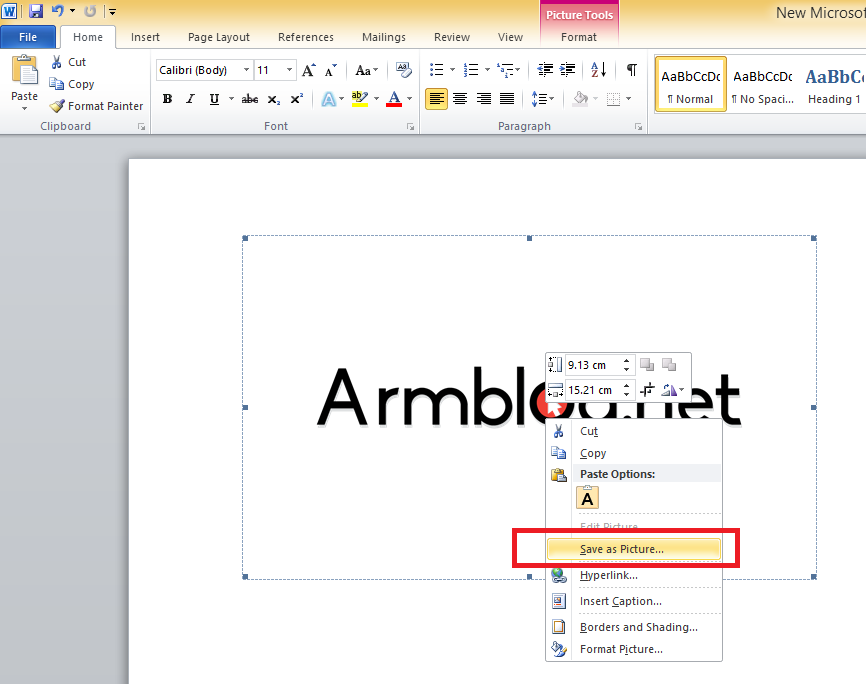The width and height of the screenshot is (866, 684).
Task: Apply the Normal style
Action: (690, 84)
